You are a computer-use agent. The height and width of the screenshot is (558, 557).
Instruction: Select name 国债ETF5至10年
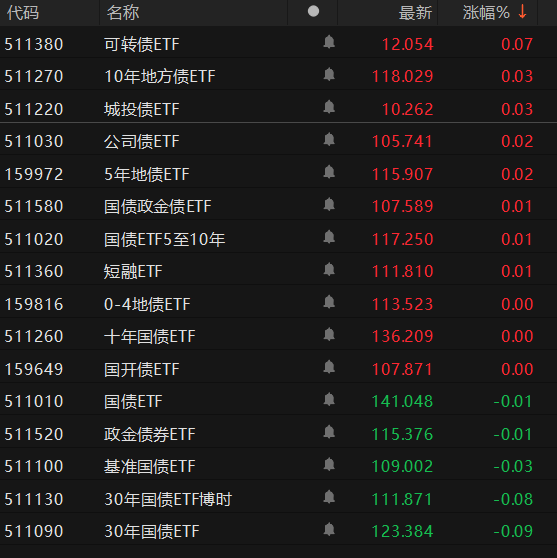click(164, 239)
